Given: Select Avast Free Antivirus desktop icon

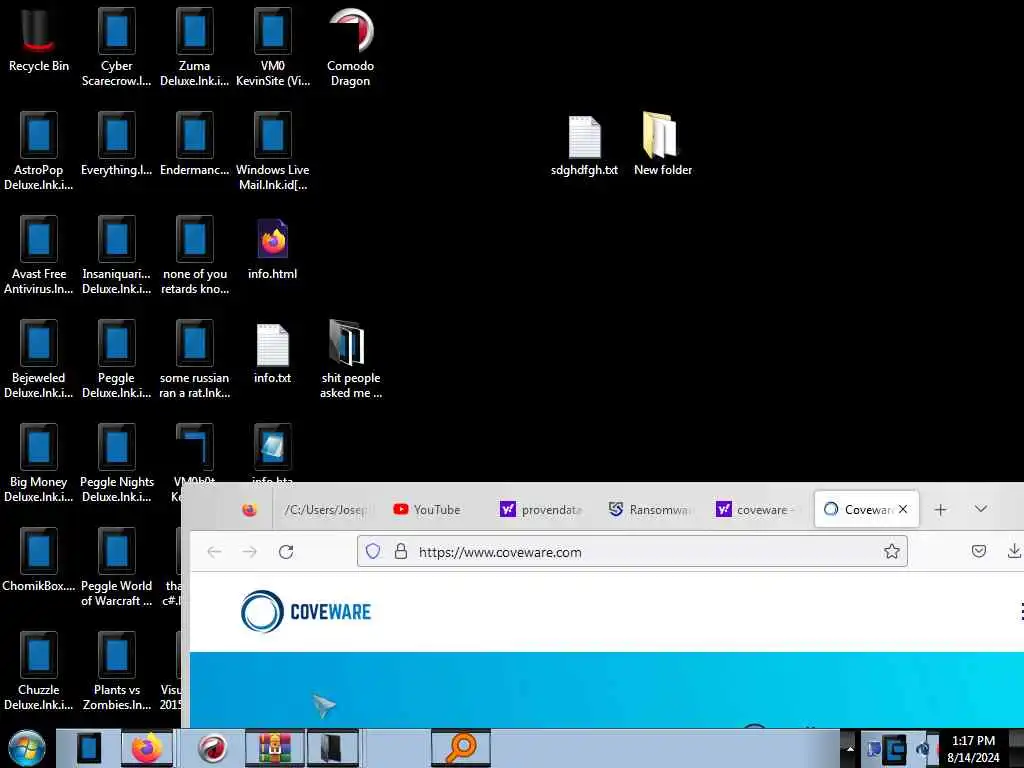Looking at the screenshot, I should point(39,255).
